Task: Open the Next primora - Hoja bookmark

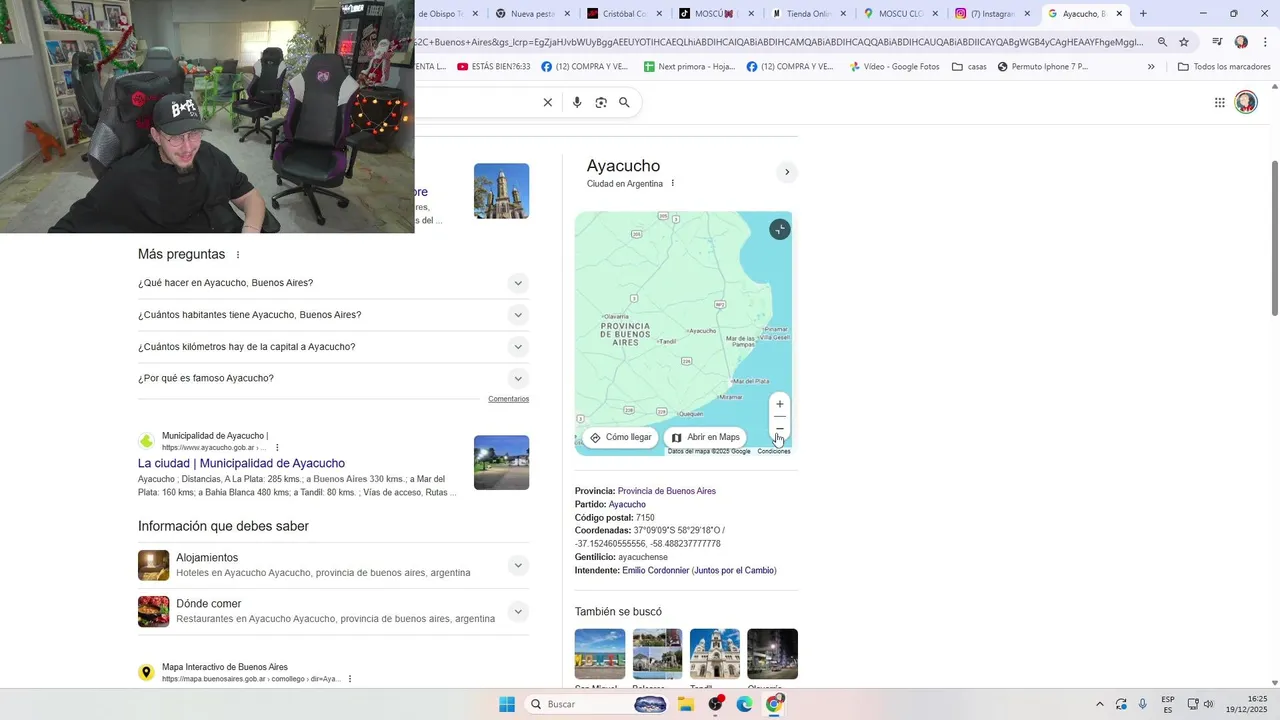Action: [690, 67]
